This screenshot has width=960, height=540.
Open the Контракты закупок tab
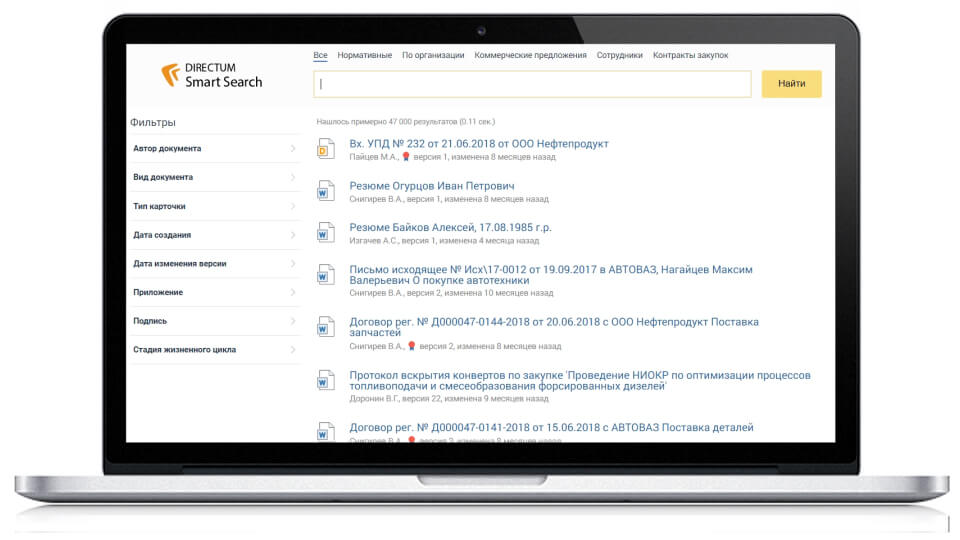click(690, 55)
